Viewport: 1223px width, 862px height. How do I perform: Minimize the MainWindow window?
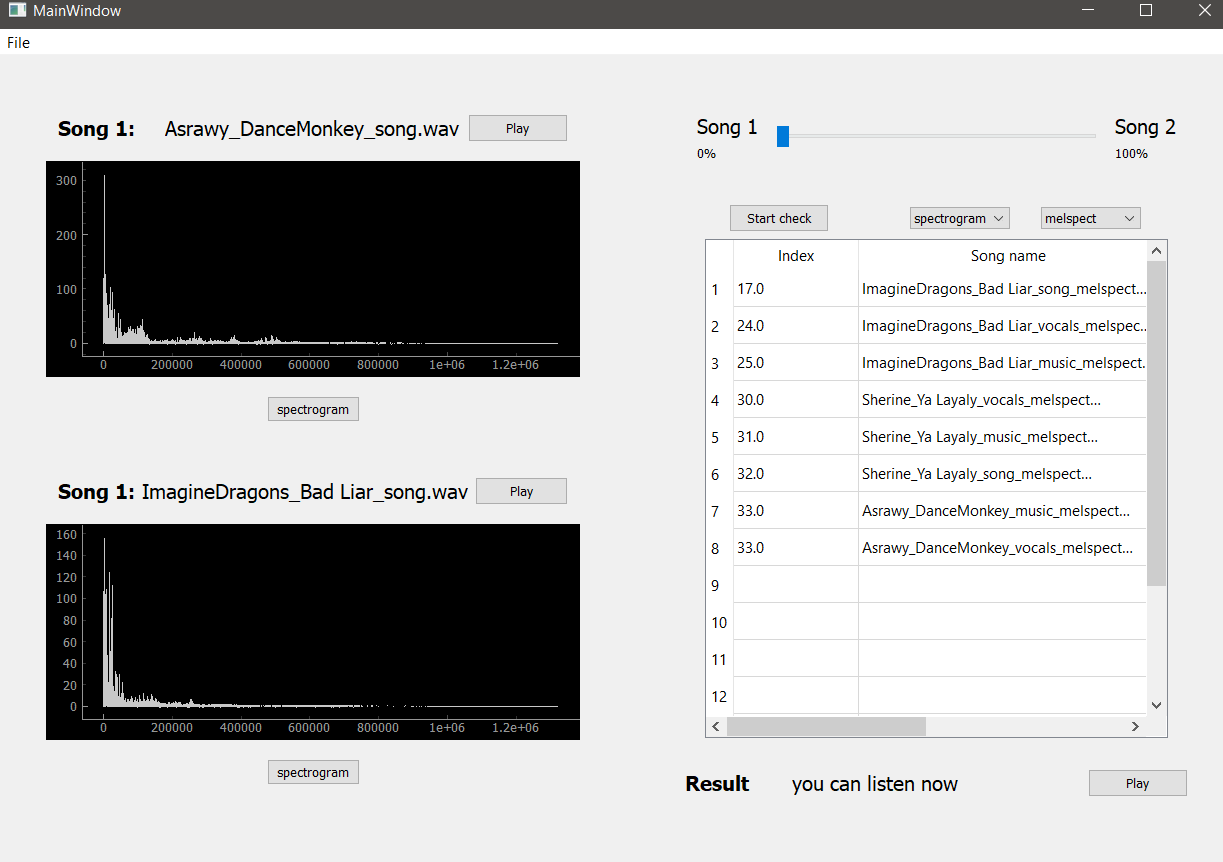(1088, 11)
